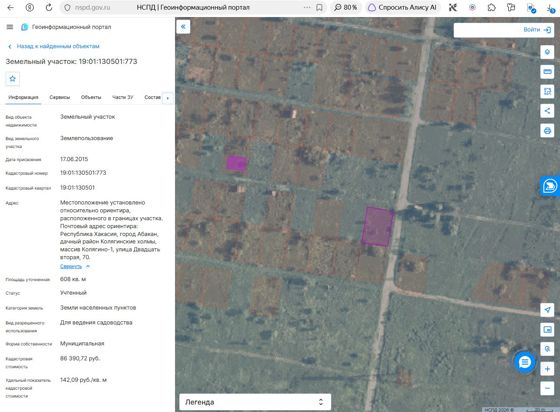Activate the search-in-area selection tool
The image size is (560, 412).
coord(547,91)
